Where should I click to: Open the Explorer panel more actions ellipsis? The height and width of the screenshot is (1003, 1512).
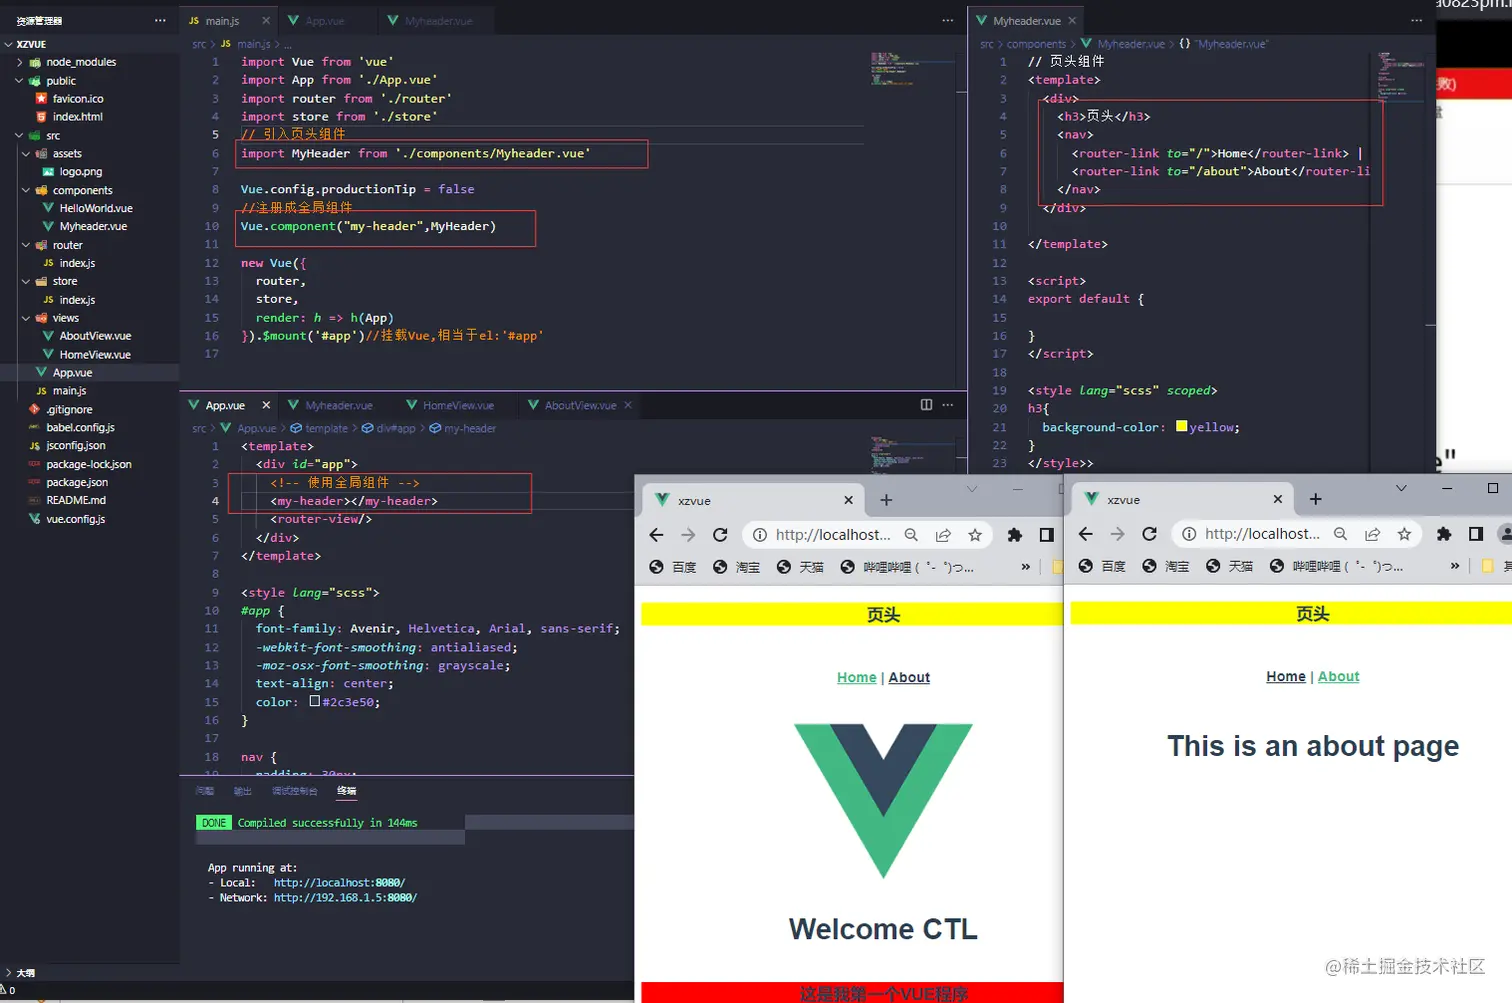159,20
